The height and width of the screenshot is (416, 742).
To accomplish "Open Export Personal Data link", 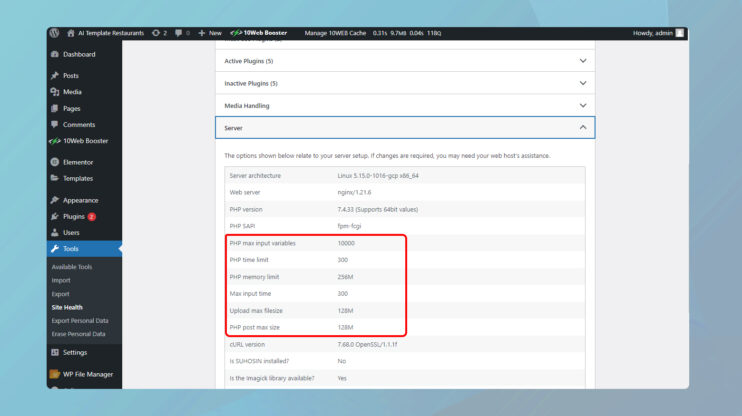I will [x=78, y=321].
